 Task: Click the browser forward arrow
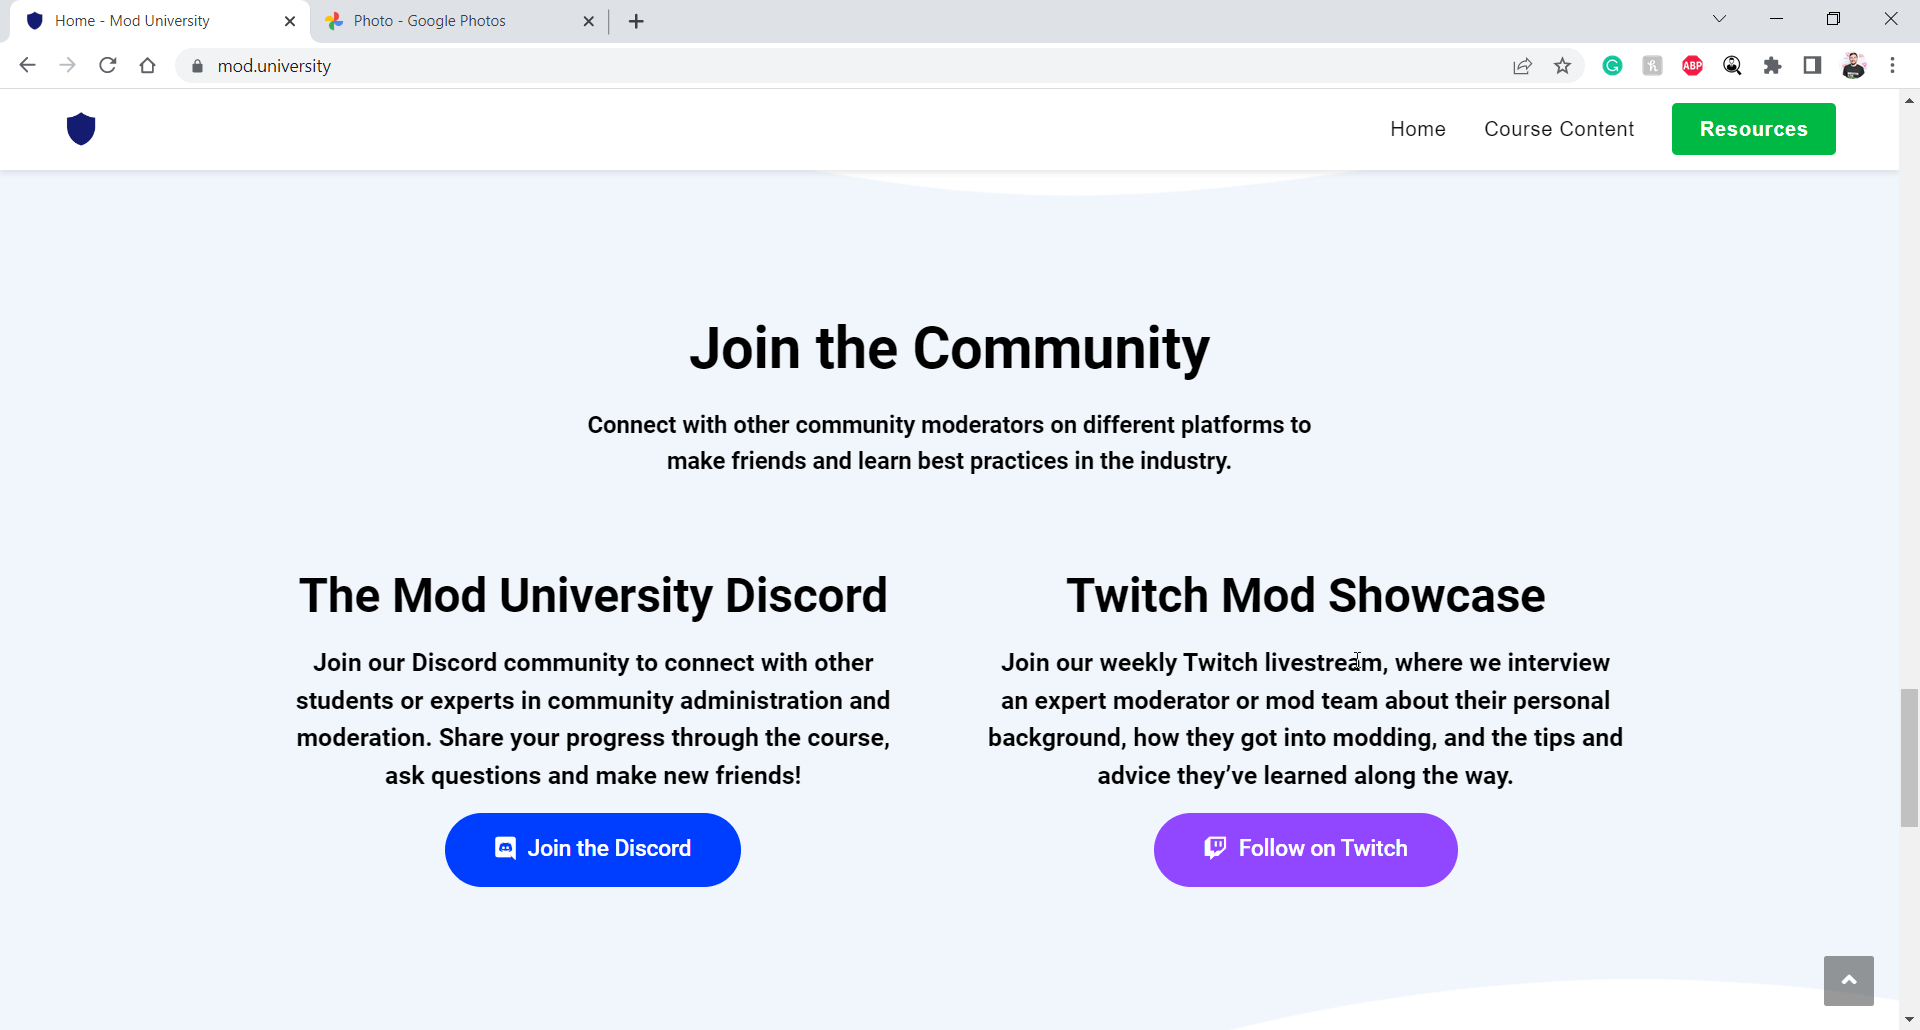click(x=67, y=66)
